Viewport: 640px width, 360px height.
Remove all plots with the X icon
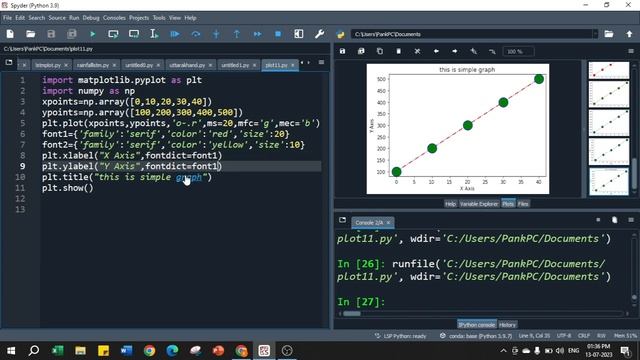(417, 51)
